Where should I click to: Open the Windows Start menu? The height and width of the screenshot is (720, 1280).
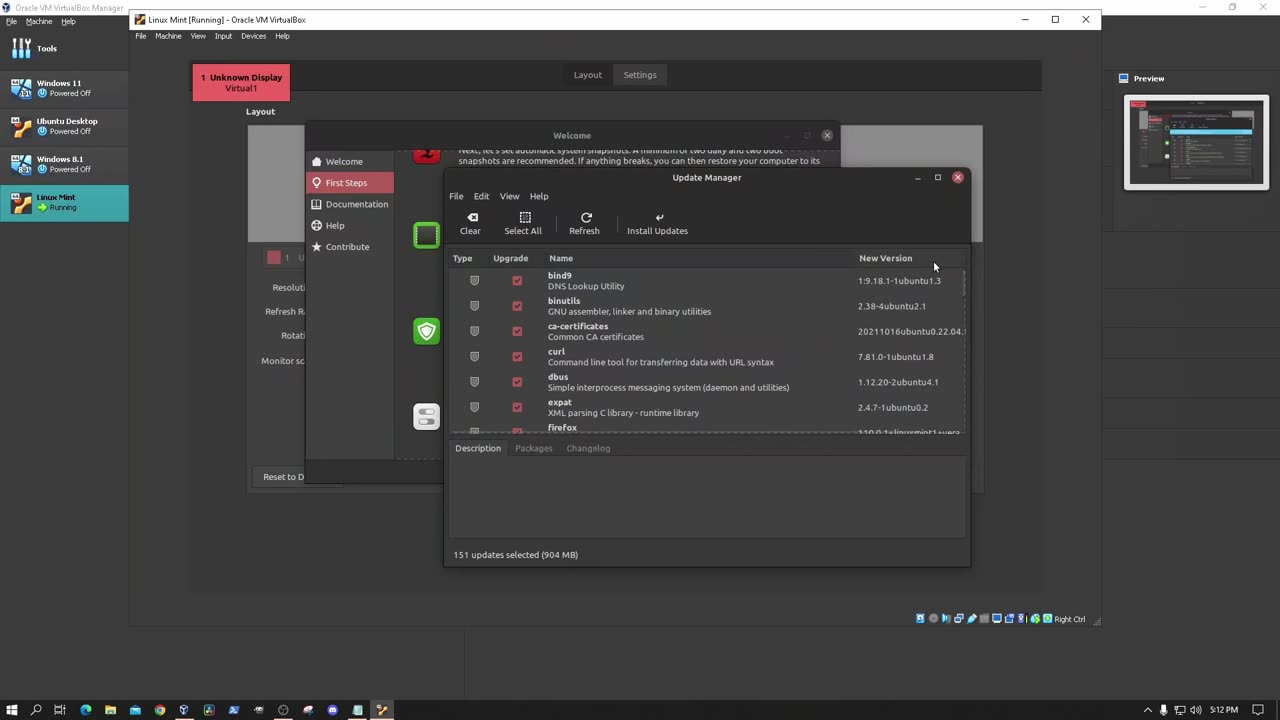tap(12, 710)
